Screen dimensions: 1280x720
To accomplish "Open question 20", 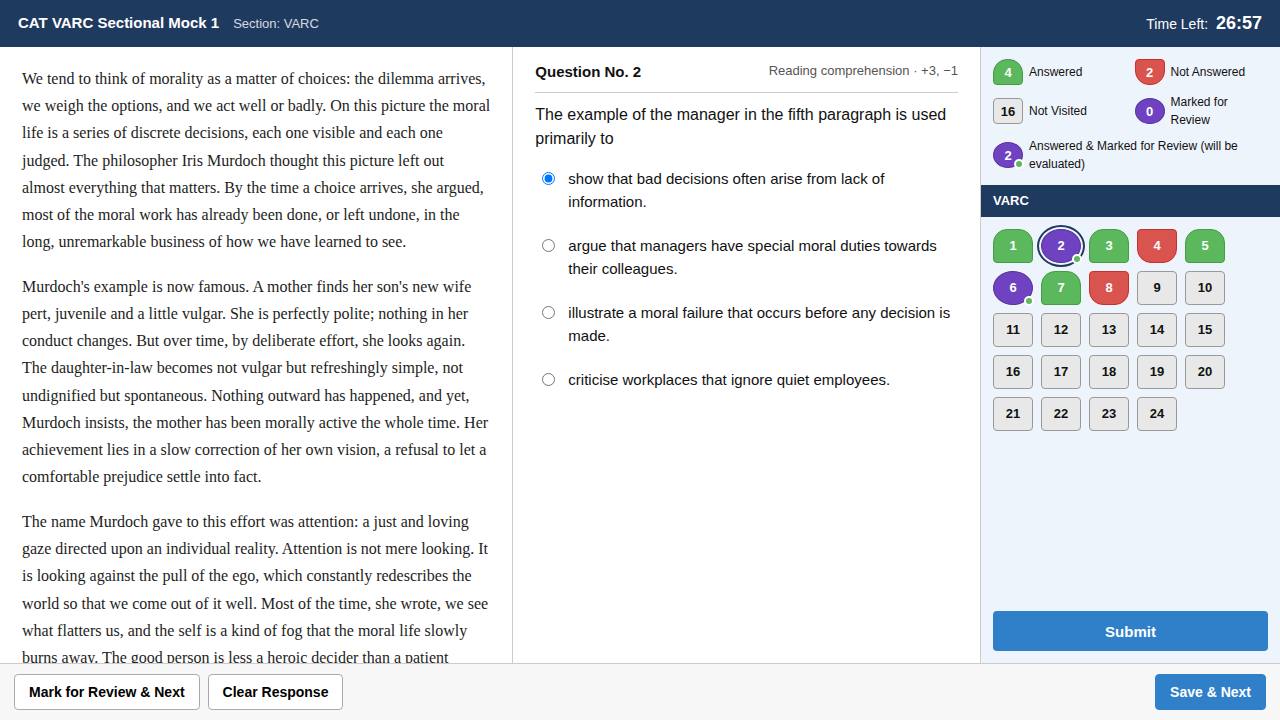I will click(1205, 372).
